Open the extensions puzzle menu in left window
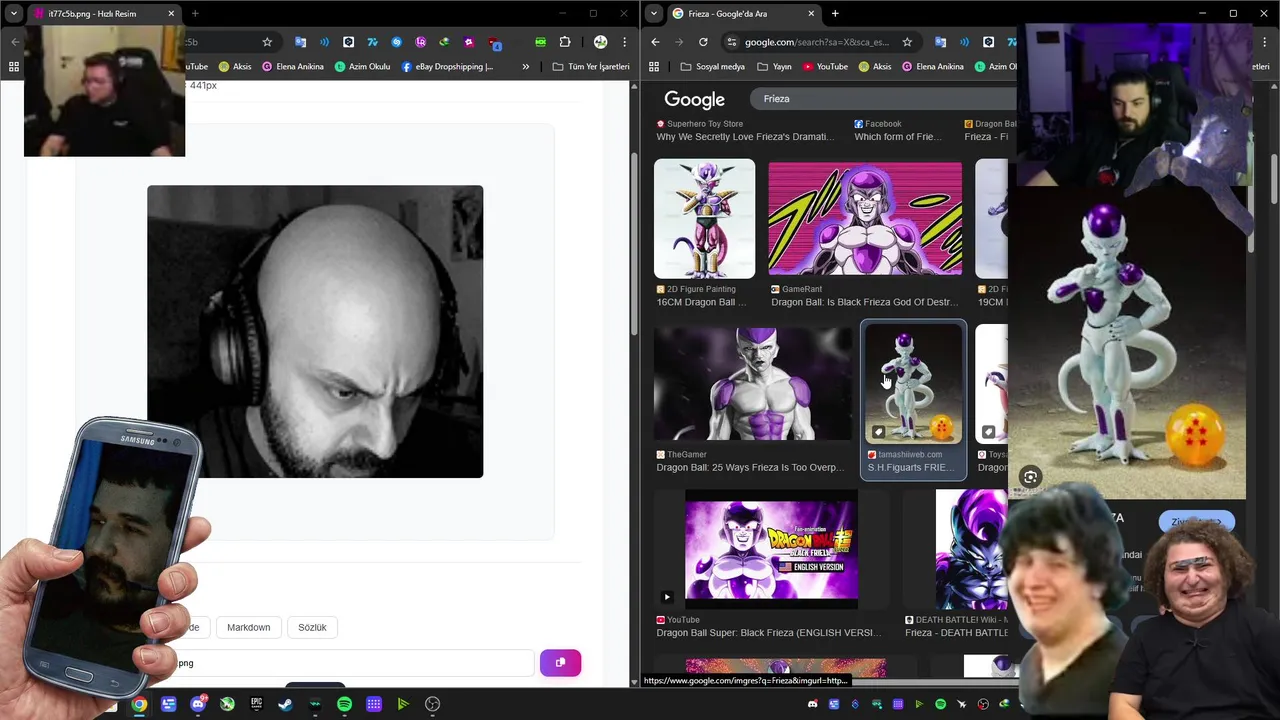This screenshot has height=720, width=1280. (565, 42)
